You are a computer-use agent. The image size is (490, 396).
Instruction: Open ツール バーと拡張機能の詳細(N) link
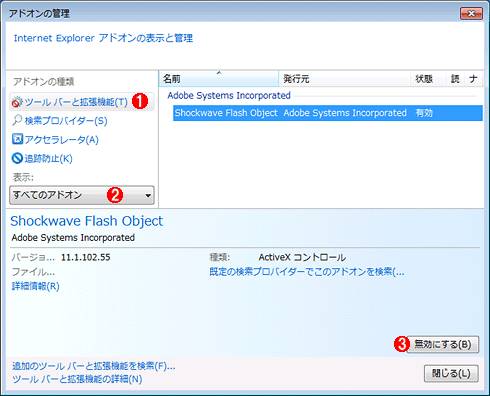click(77, 379)
